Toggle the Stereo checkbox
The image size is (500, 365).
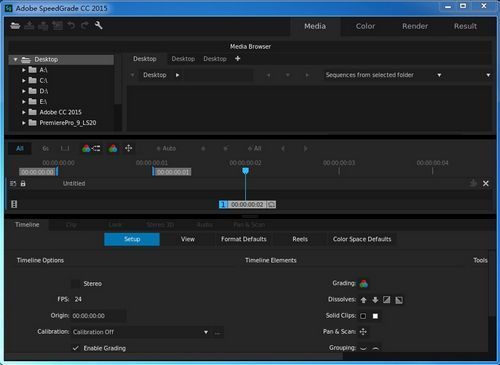tap(76, 284)
